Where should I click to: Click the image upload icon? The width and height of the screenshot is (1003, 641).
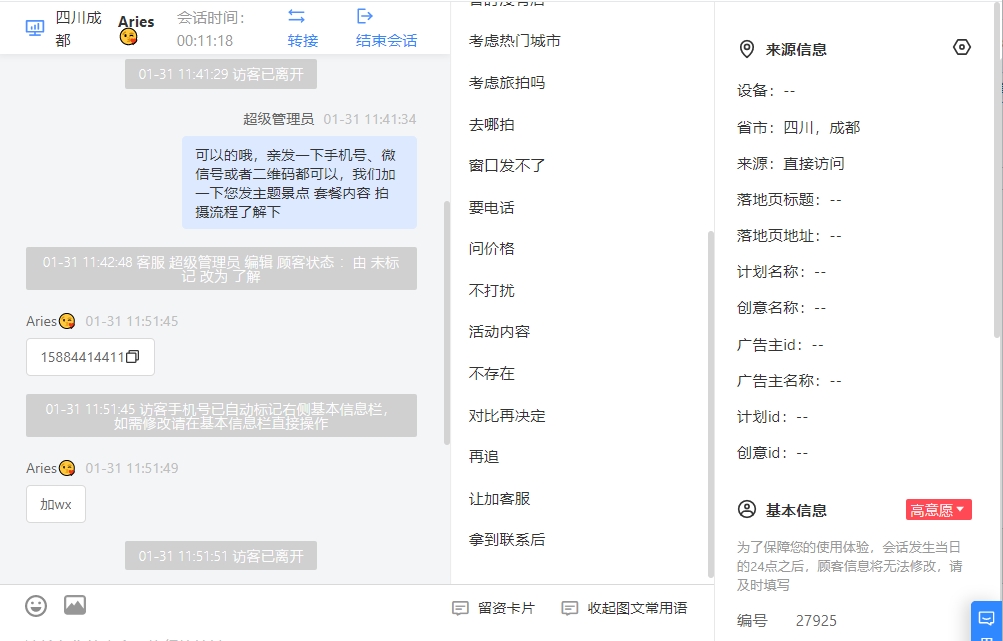tap(75, 605)
